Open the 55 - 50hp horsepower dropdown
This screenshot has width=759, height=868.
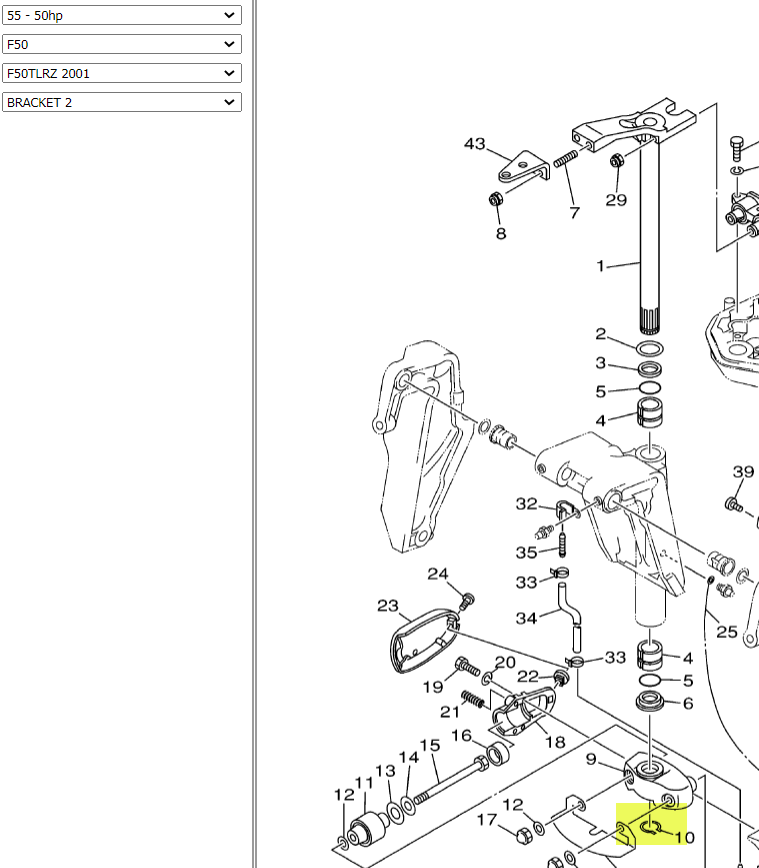tap(122, 15)
